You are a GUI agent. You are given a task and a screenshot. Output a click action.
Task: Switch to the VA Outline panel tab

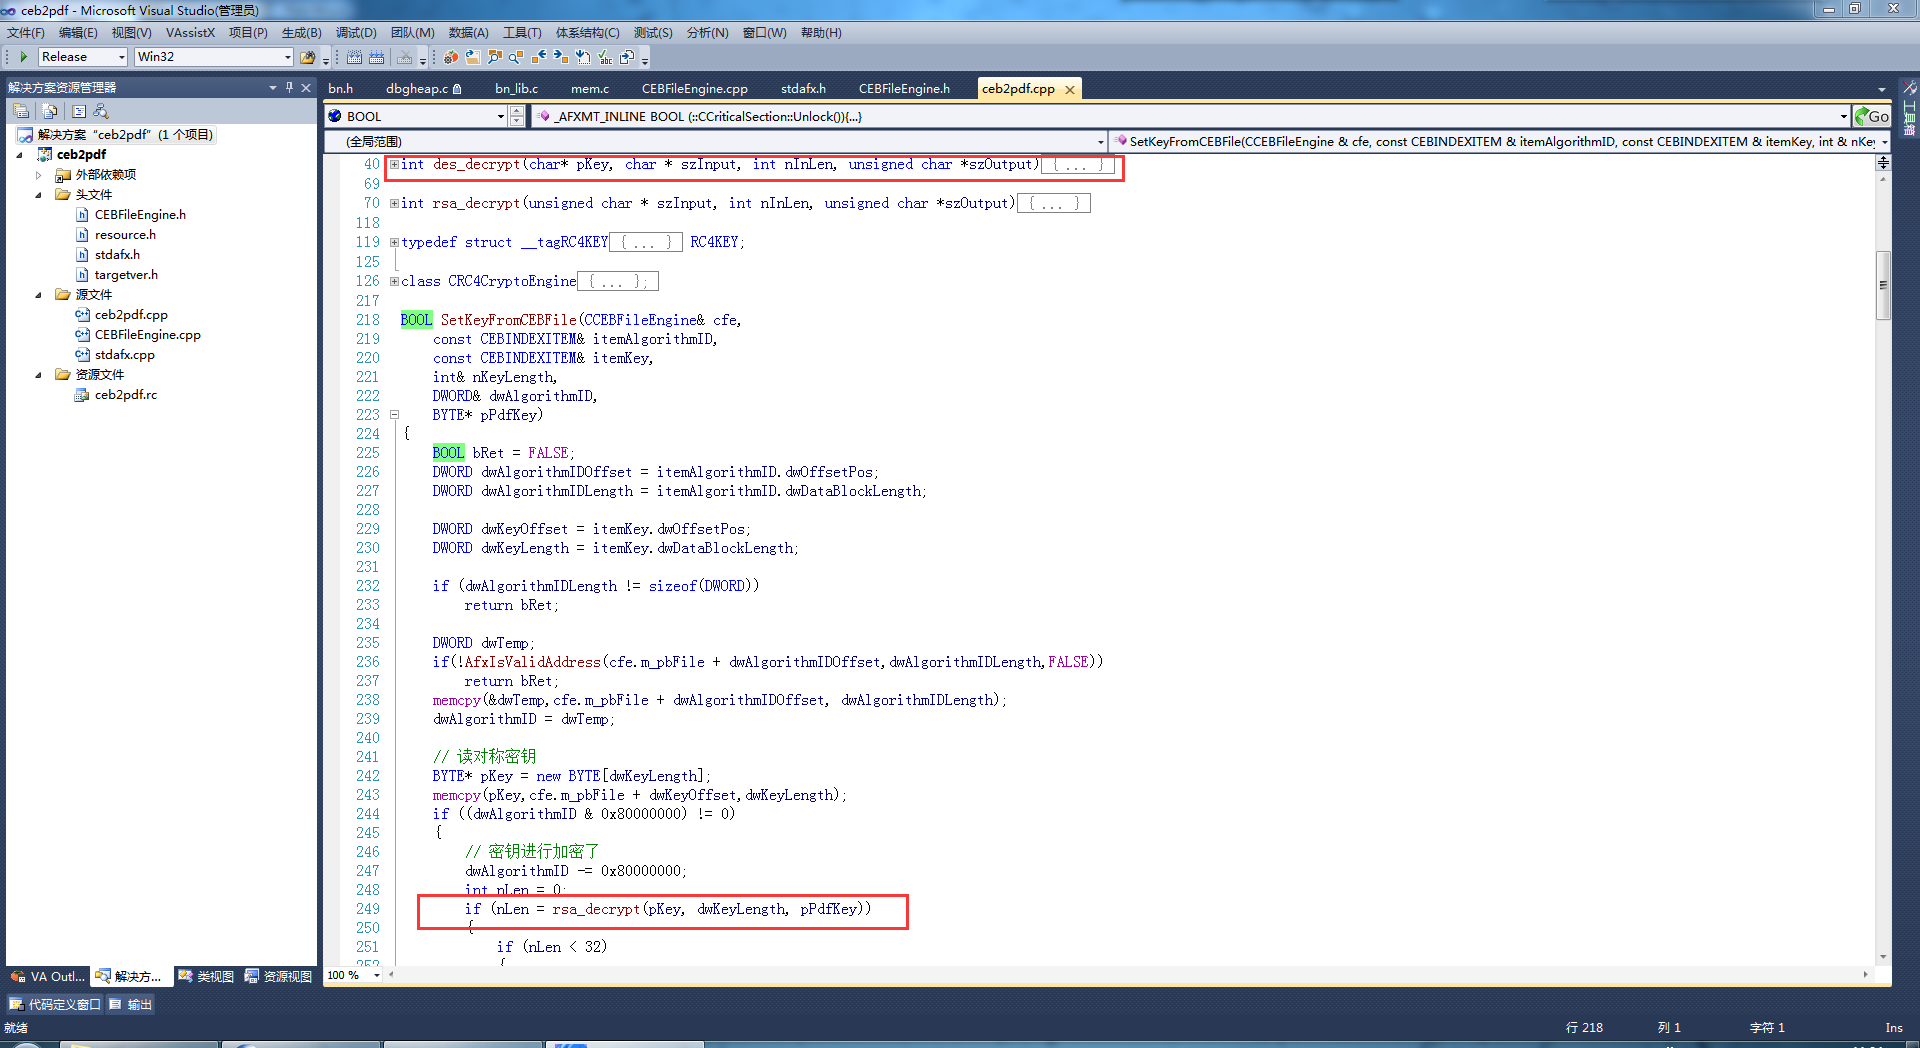tap(48, 976)
